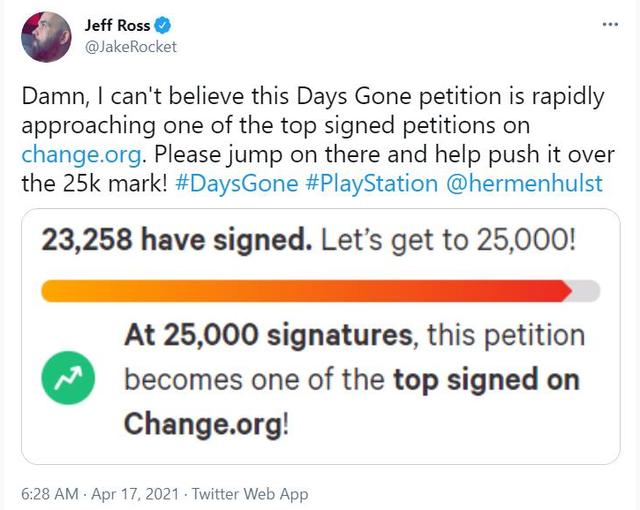Click the bold "Change.org!" text in card
This screenshot has width=640, height=510.
point(206,423)
